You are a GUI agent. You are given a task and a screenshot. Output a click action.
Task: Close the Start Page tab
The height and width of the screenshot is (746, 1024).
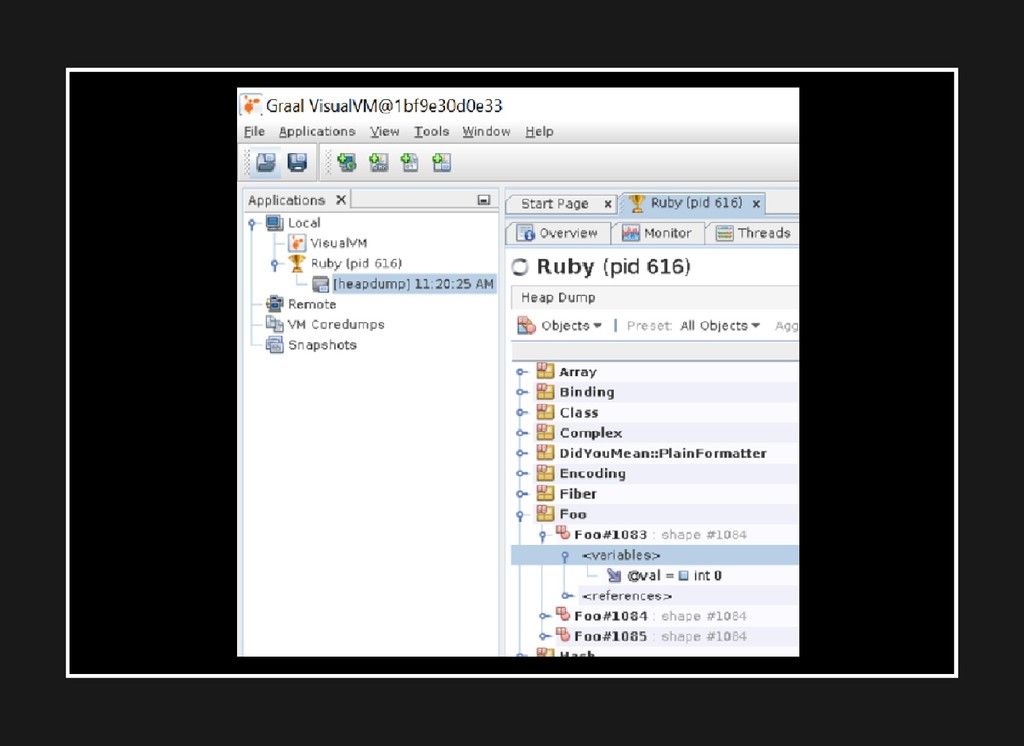608,204
